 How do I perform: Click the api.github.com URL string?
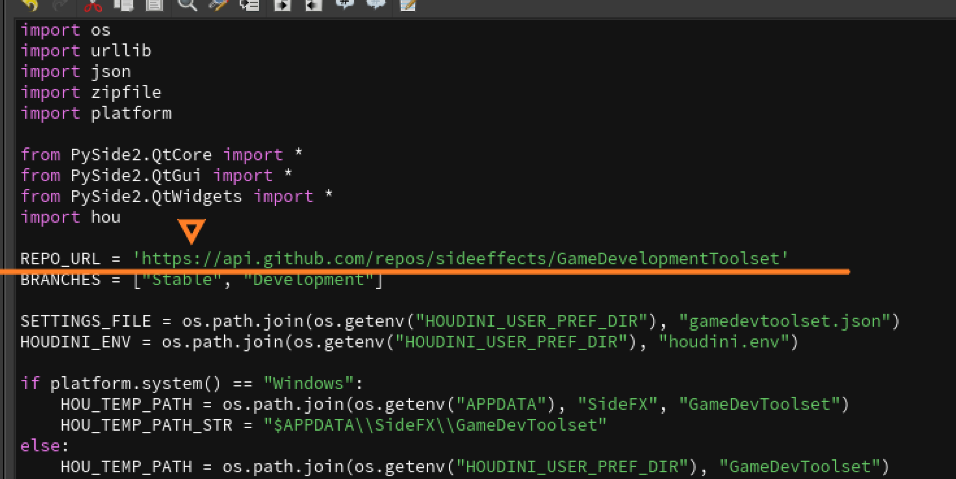461,258
